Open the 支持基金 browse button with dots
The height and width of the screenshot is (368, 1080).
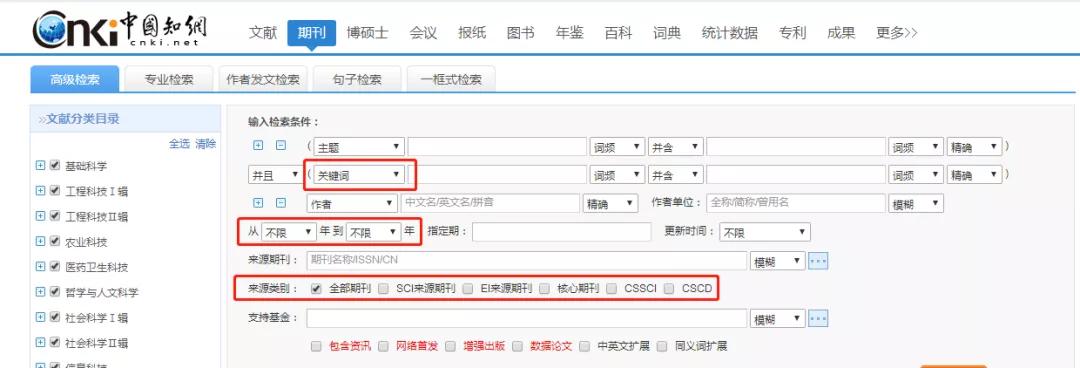pyautogui.click(x=818, y=319)
